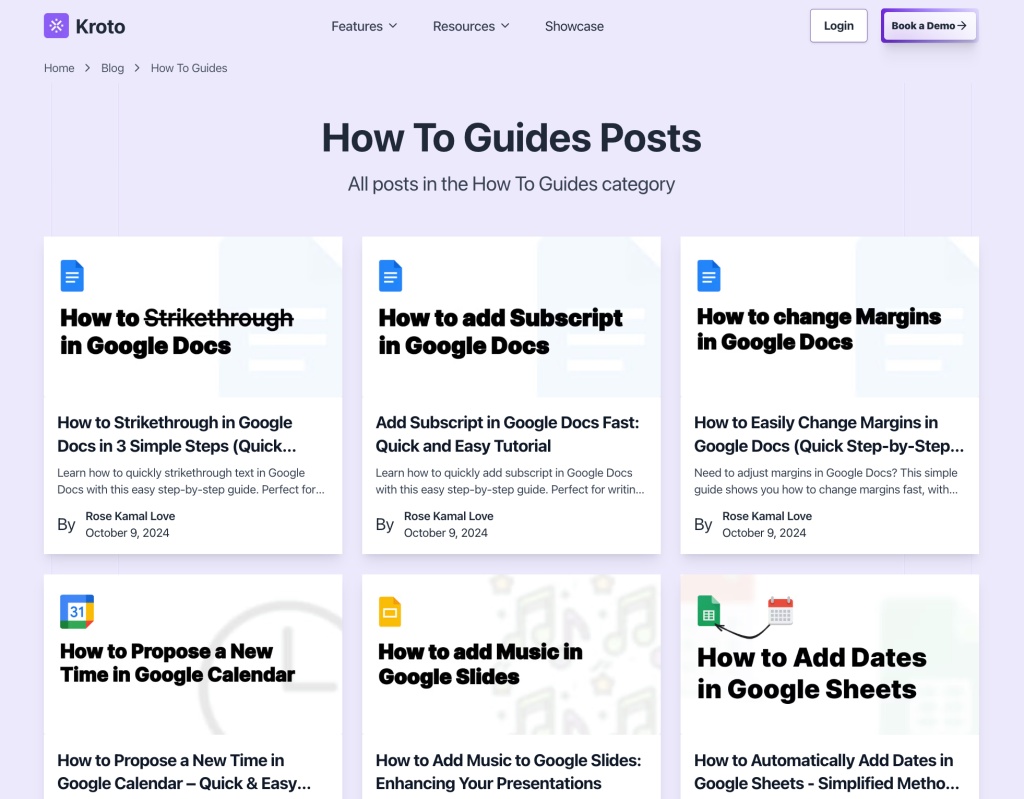Click author Rose Kamal Love on the Margins card
1024x799 pixels.
click(766, 516)
